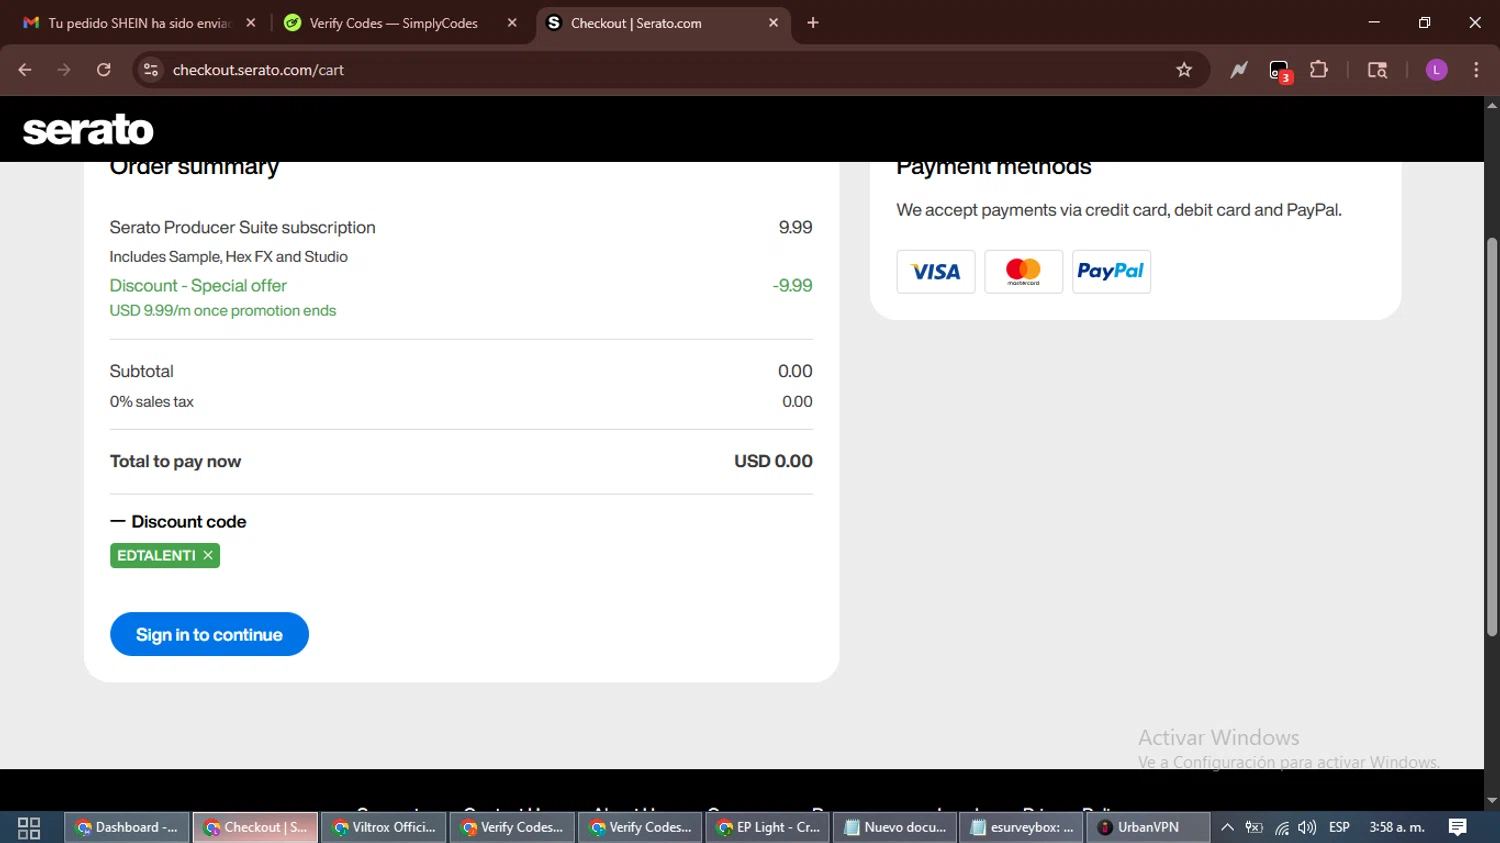Click ESP language indicator

coord(1339,828)
